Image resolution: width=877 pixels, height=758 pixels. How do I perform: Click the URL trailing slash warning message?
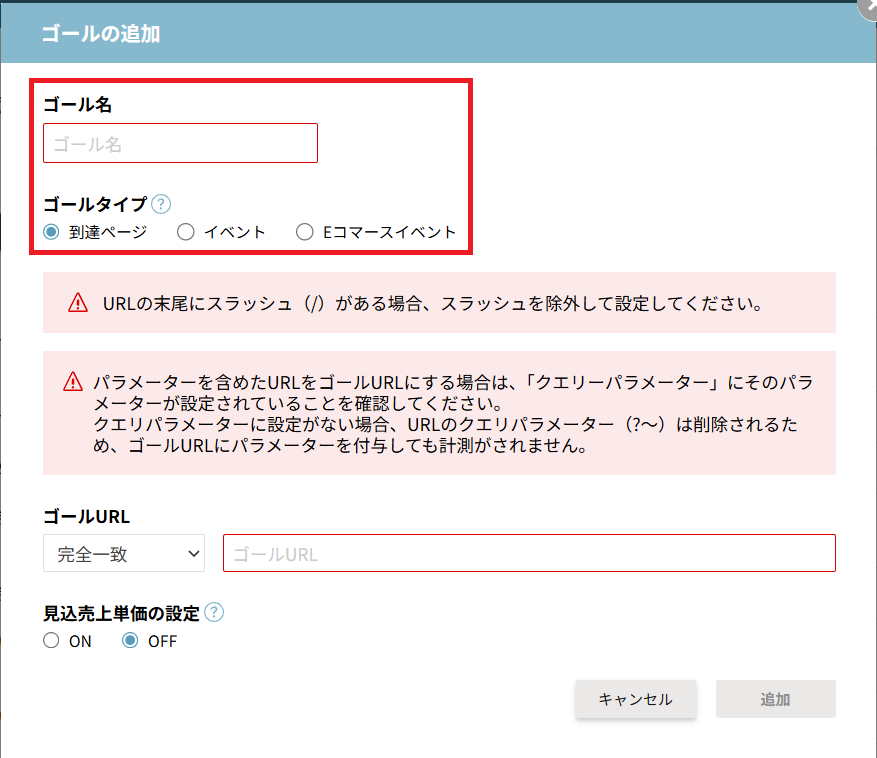coord(433,304)
